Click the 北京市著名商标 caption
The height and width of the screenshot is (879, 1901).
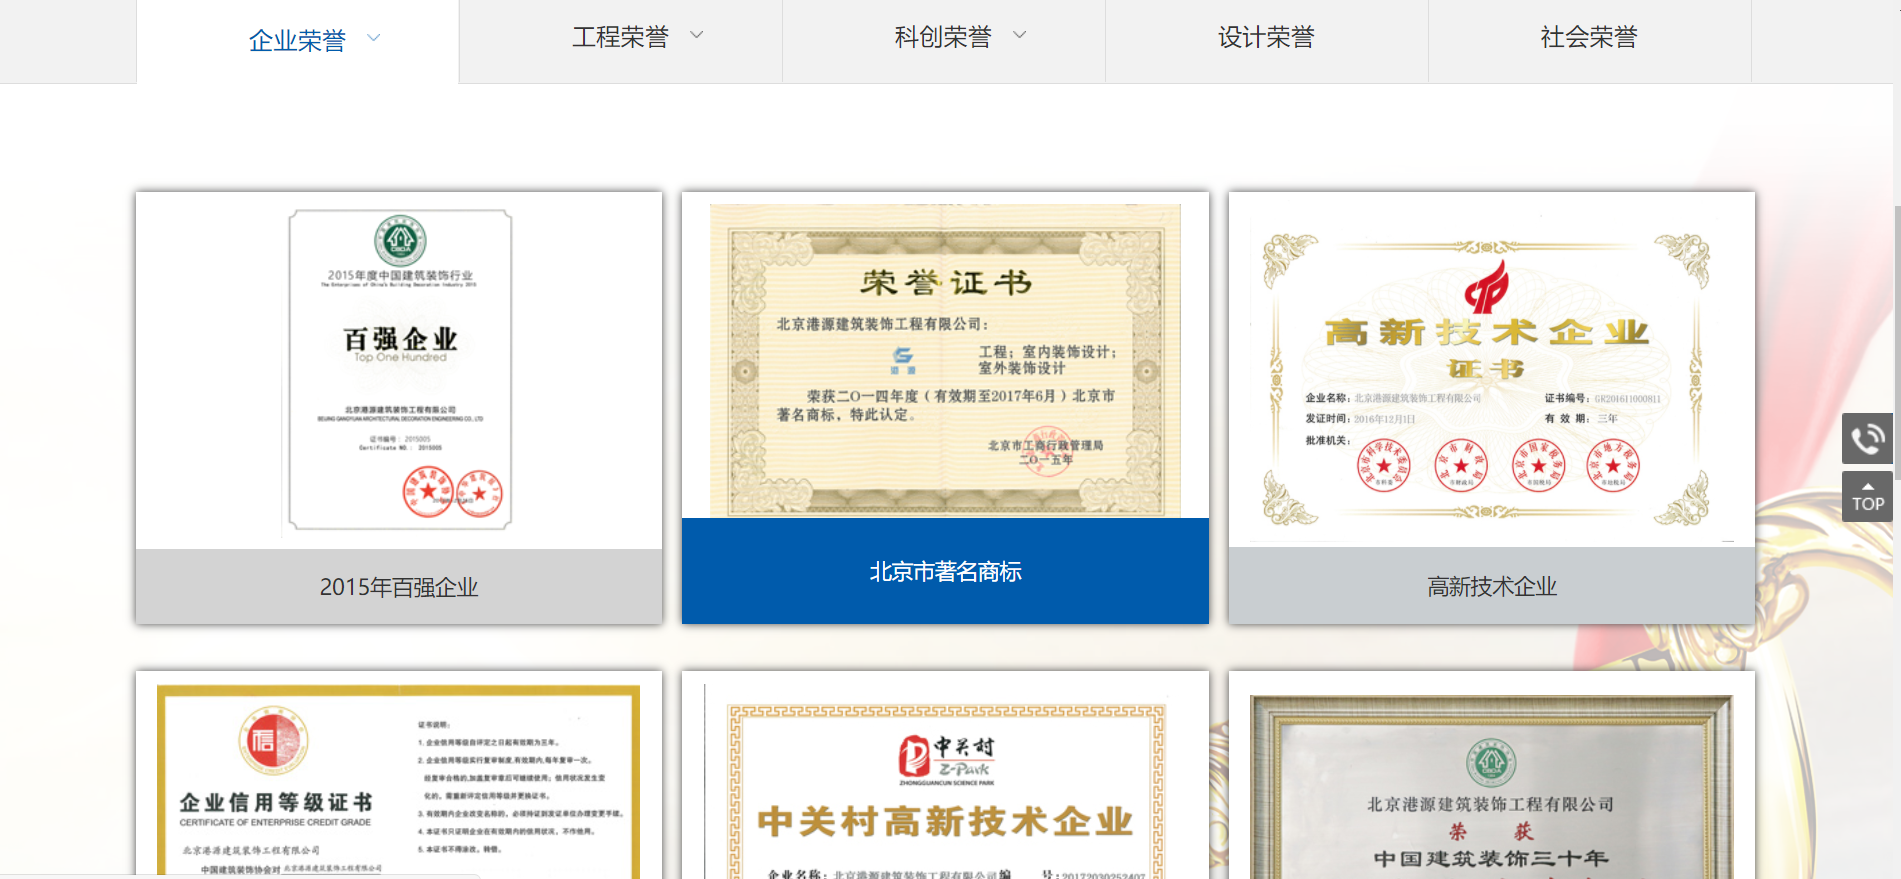click(945, 571)
